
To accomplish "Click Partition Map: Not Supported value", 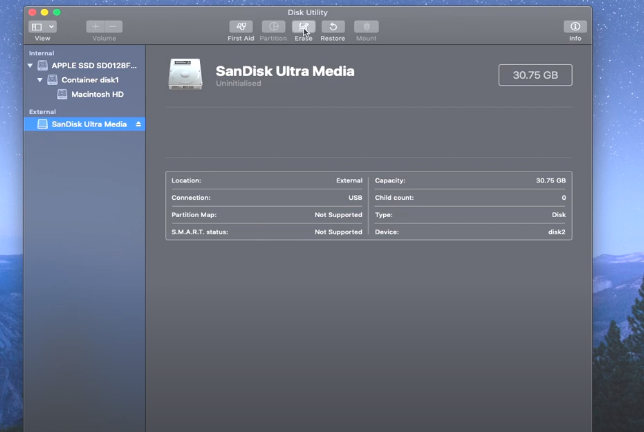I will (338, 215).
